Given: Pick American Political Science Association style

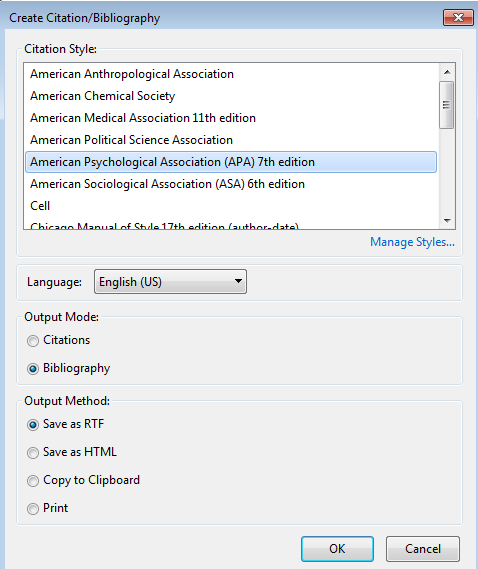Looking at the screenshot, I should click(x=231, y=140).
